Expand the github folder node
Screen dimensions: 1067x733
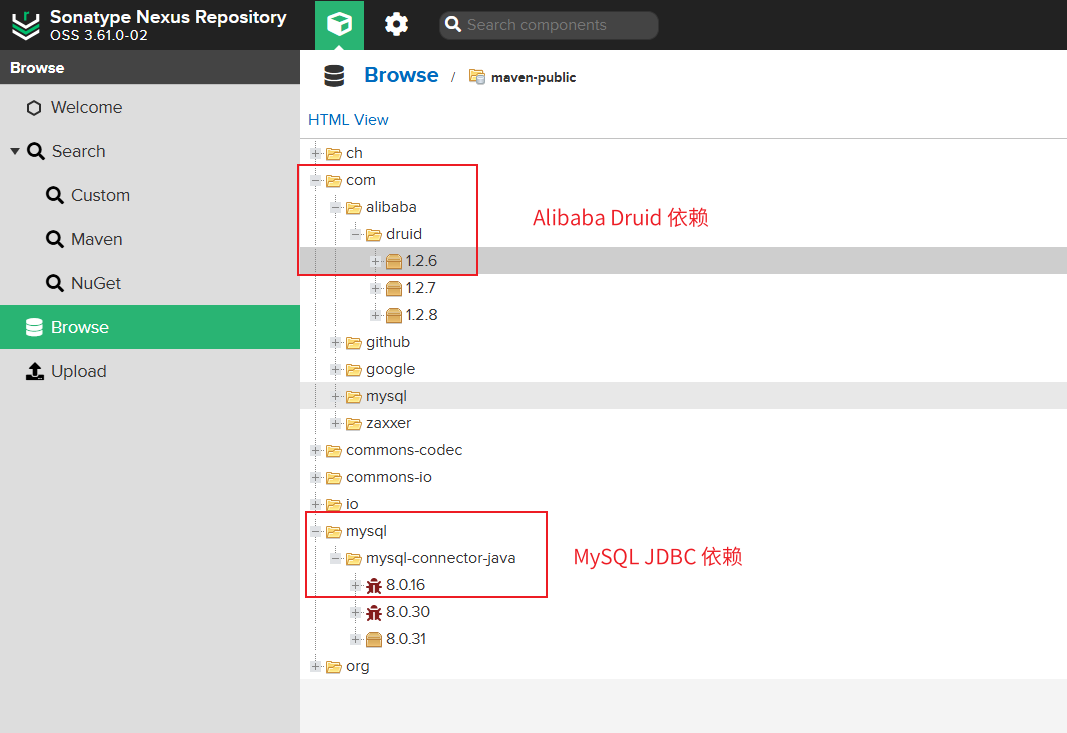coord(336,342)
